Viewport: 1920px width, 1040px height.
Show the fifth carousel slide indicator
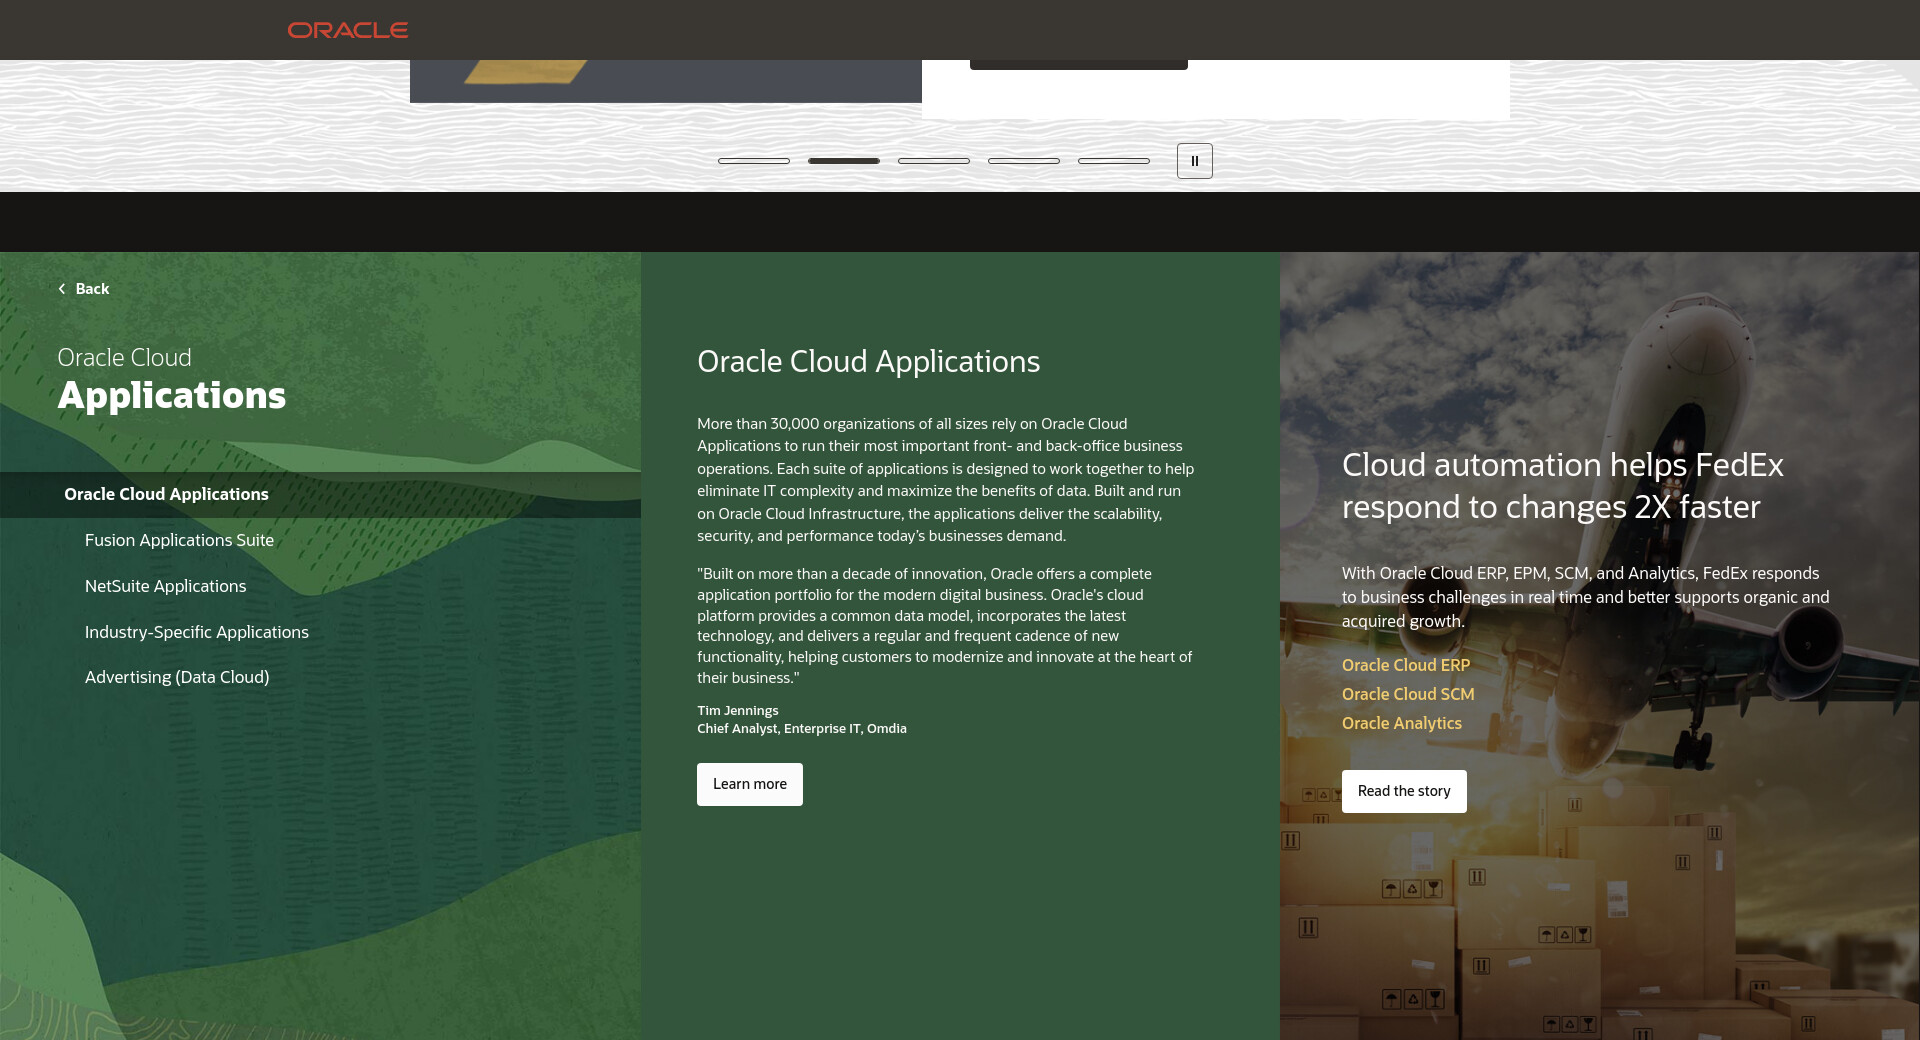[1114, 161]
